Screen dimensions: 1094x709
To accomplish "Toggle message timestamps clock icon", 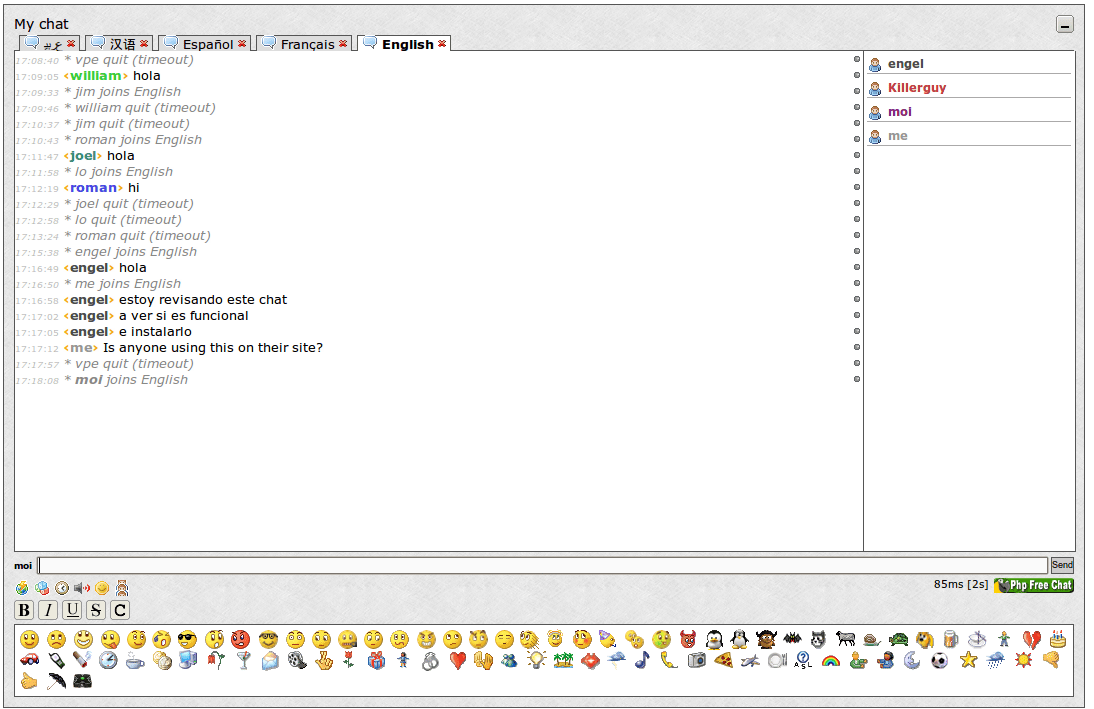I will click(x=62, y=588).
